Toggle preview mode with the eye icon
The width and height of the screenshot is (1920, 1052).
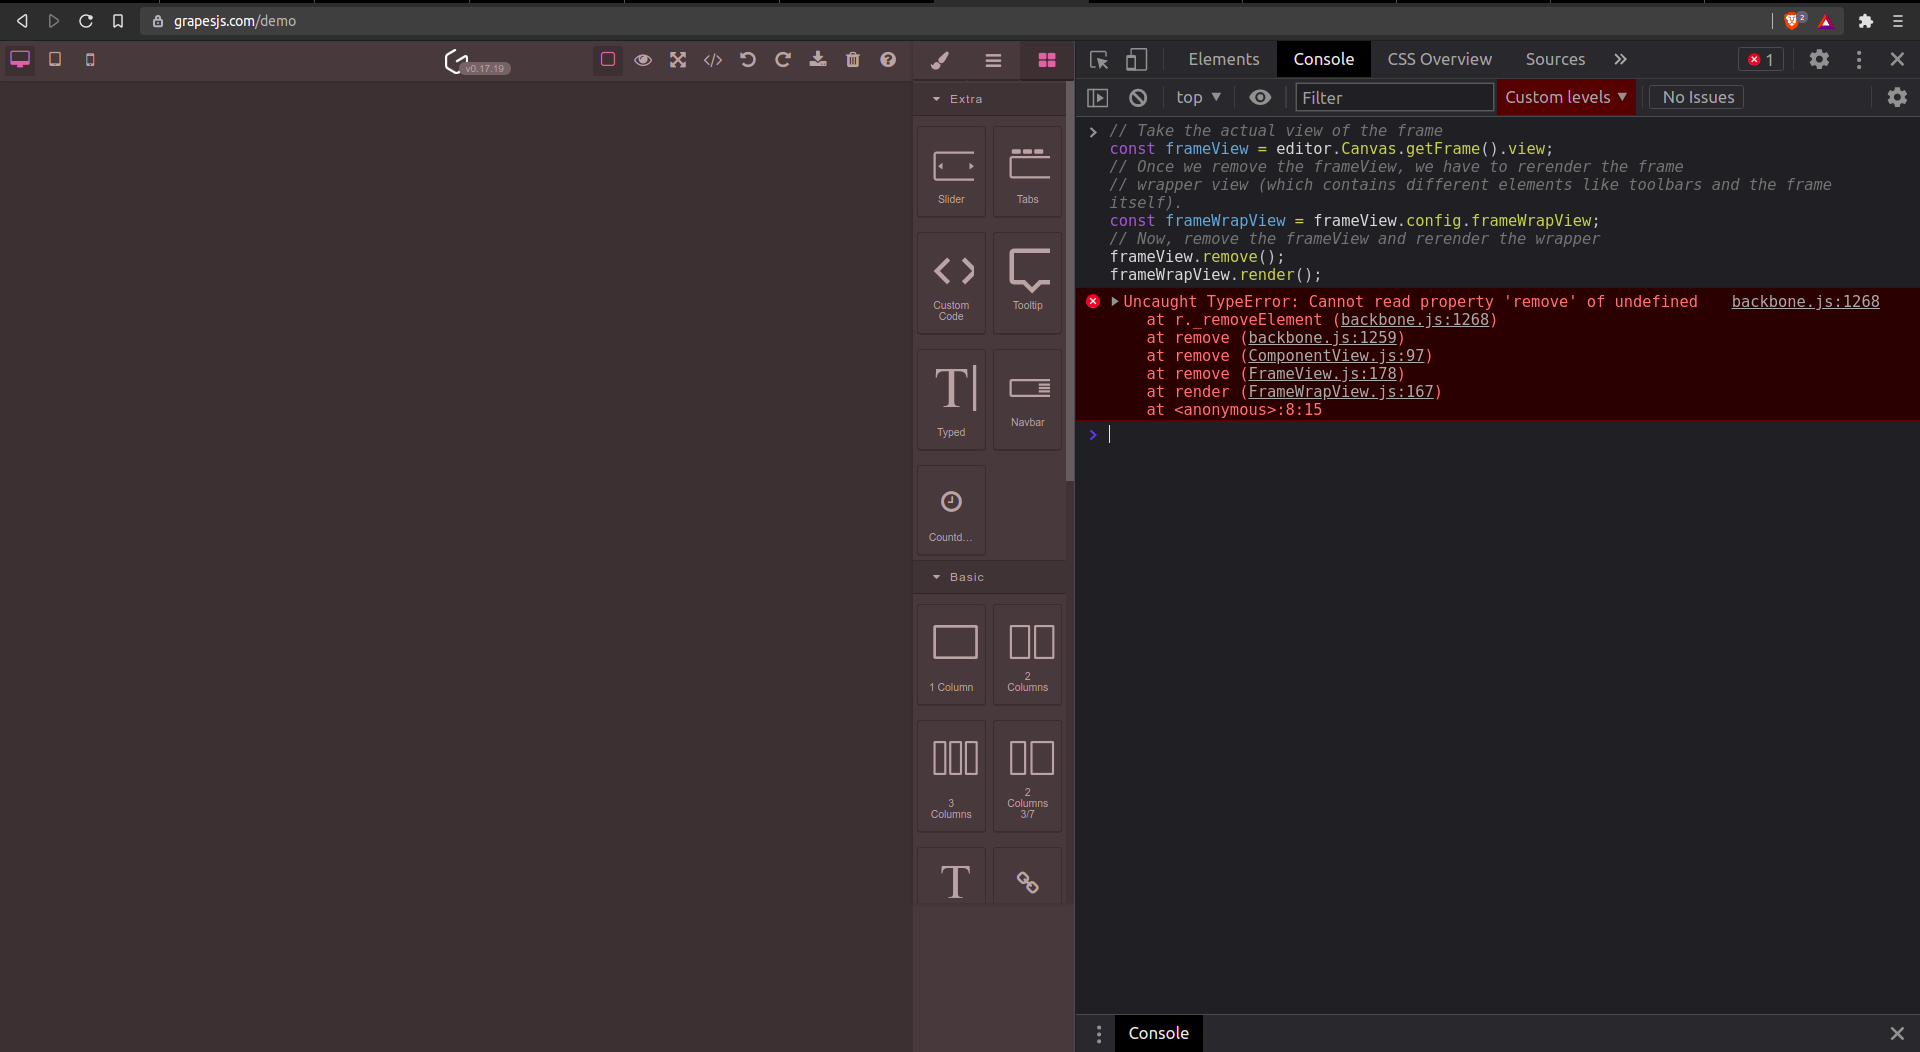click(643, 60)
